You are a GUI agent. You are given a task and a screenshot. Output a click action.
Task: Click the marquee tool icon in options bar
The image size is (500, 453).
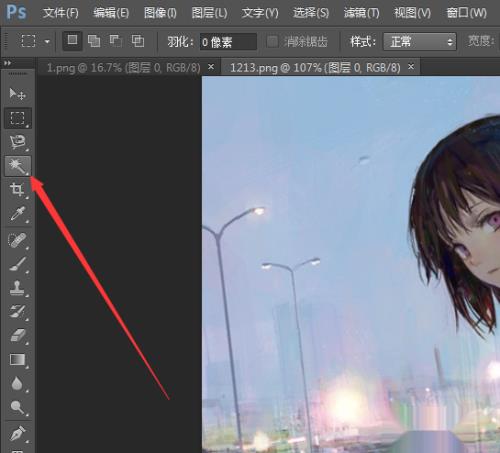(x=28, y=41)
